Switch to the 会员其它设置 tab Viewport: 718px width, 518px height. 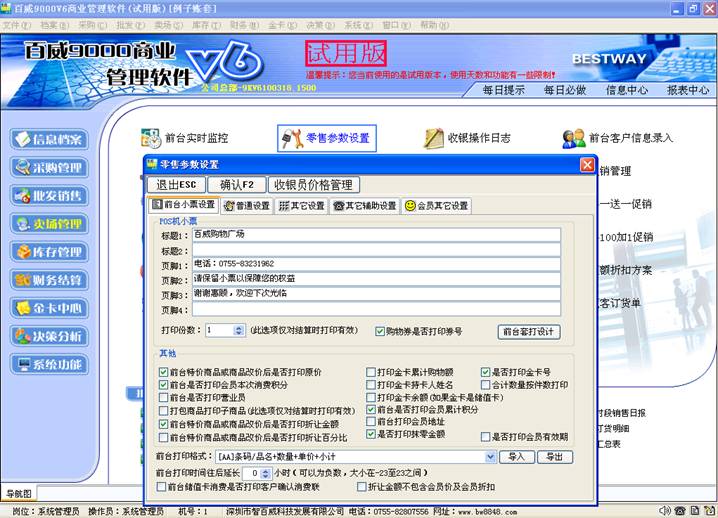(x=436, y=206)
